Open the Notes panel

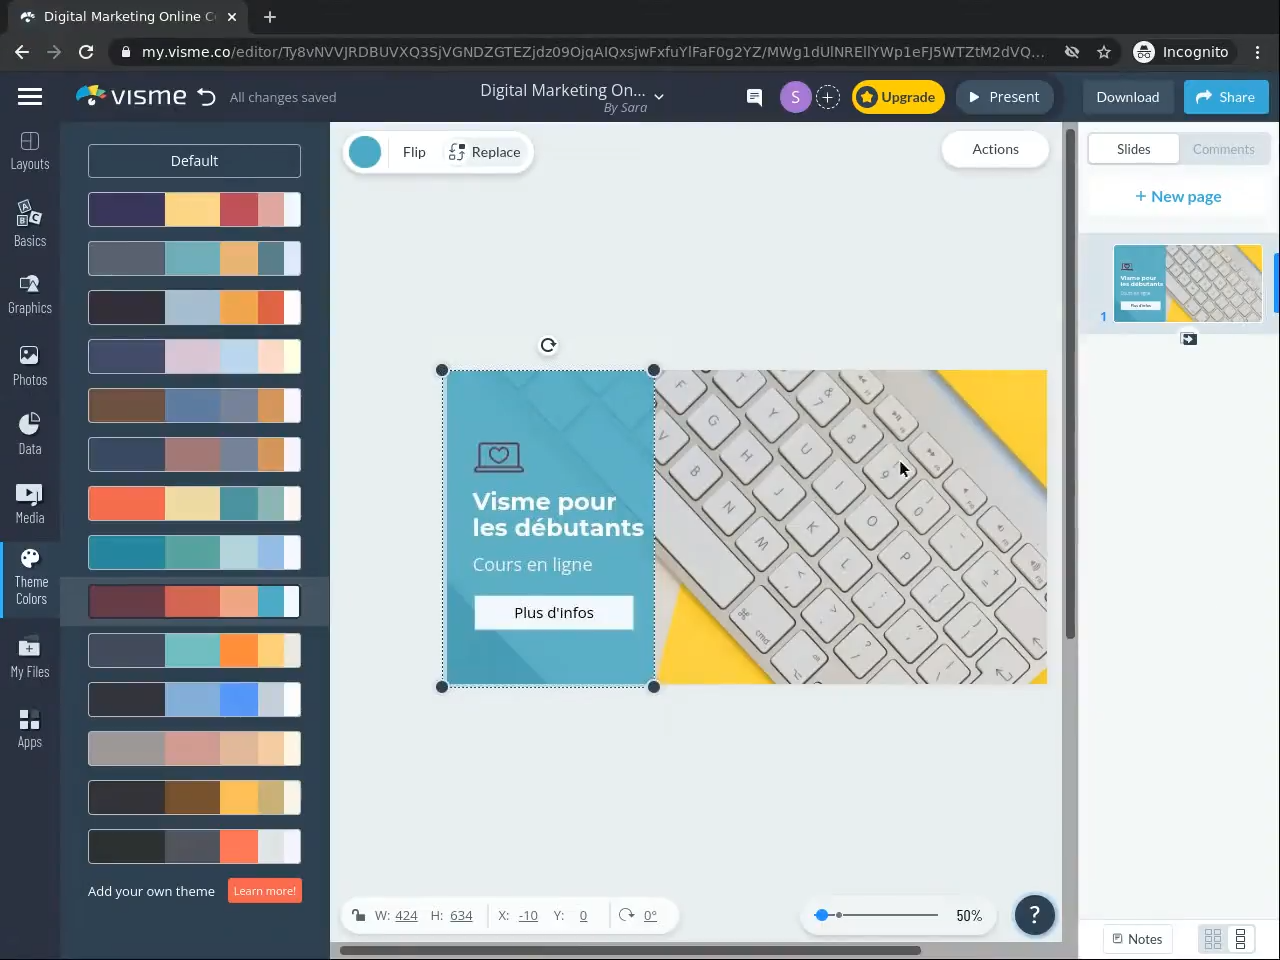(1138, 939)
